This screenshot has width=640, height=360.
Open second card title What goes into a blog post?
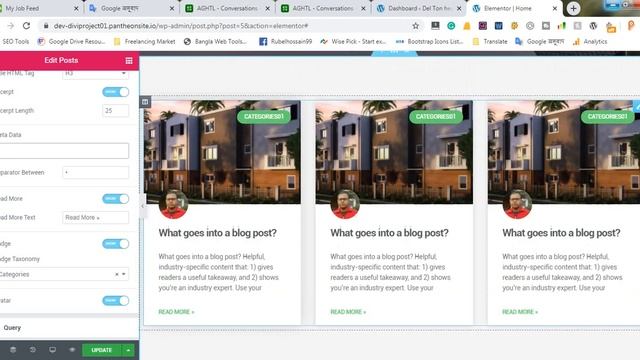(x=389, y=233)
